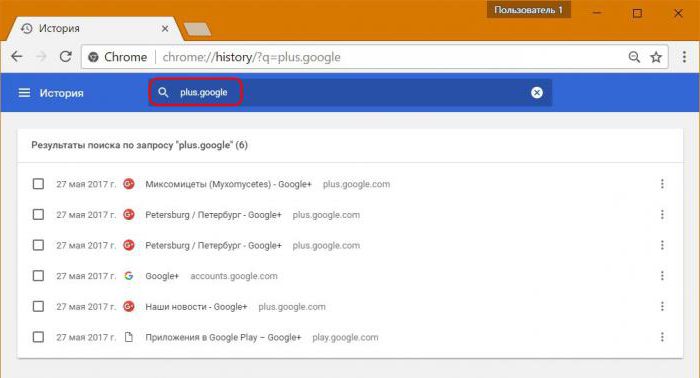Reload the history page
Screen dimensions: 700x378
(66, 57)
